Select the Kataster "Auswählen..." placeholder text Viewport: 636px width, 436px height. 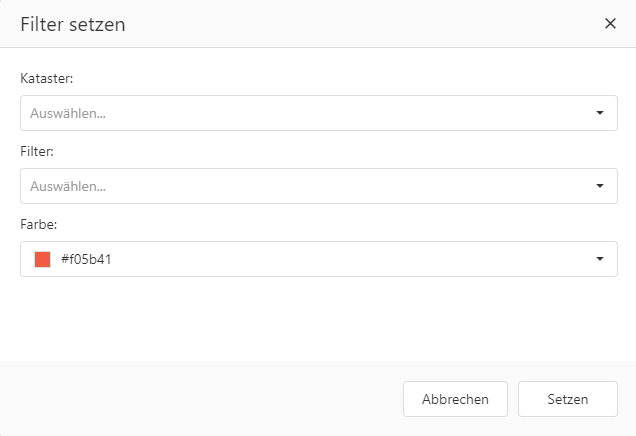[69, 113]
